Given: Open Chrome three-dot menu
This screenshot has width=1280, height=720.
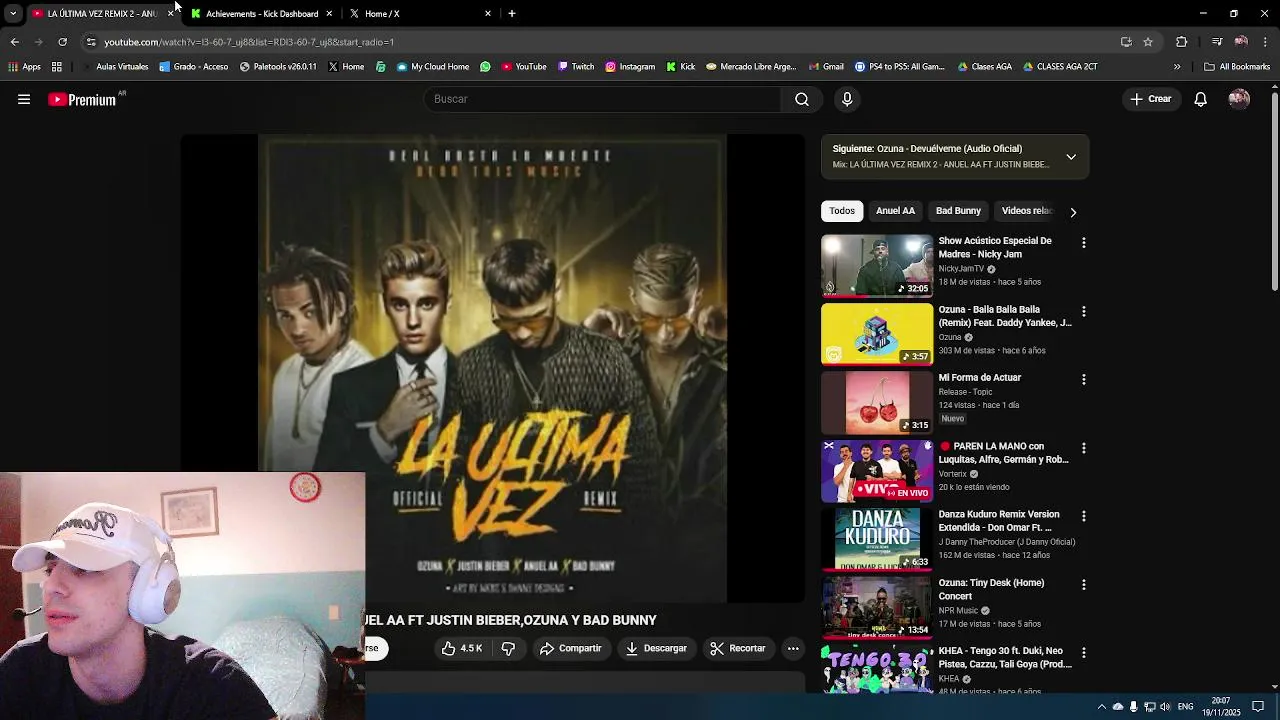Looking at the screenshot, I should coord(1266,42).
